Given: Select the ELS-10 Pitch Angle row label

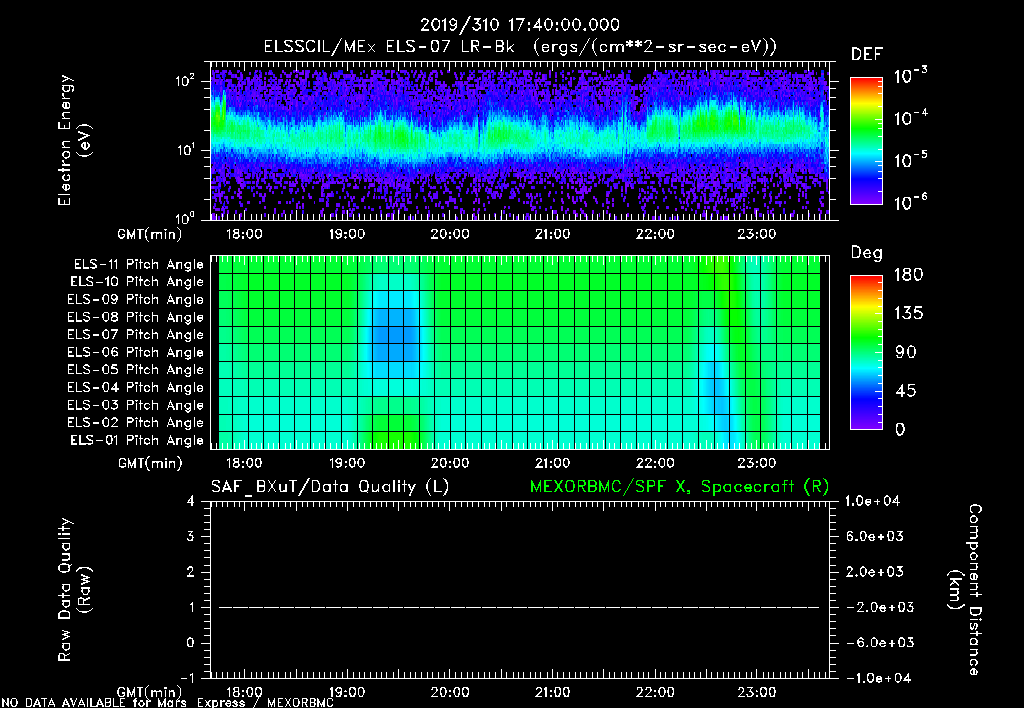Looking at the screenshot, I should (x=136, y=282).
